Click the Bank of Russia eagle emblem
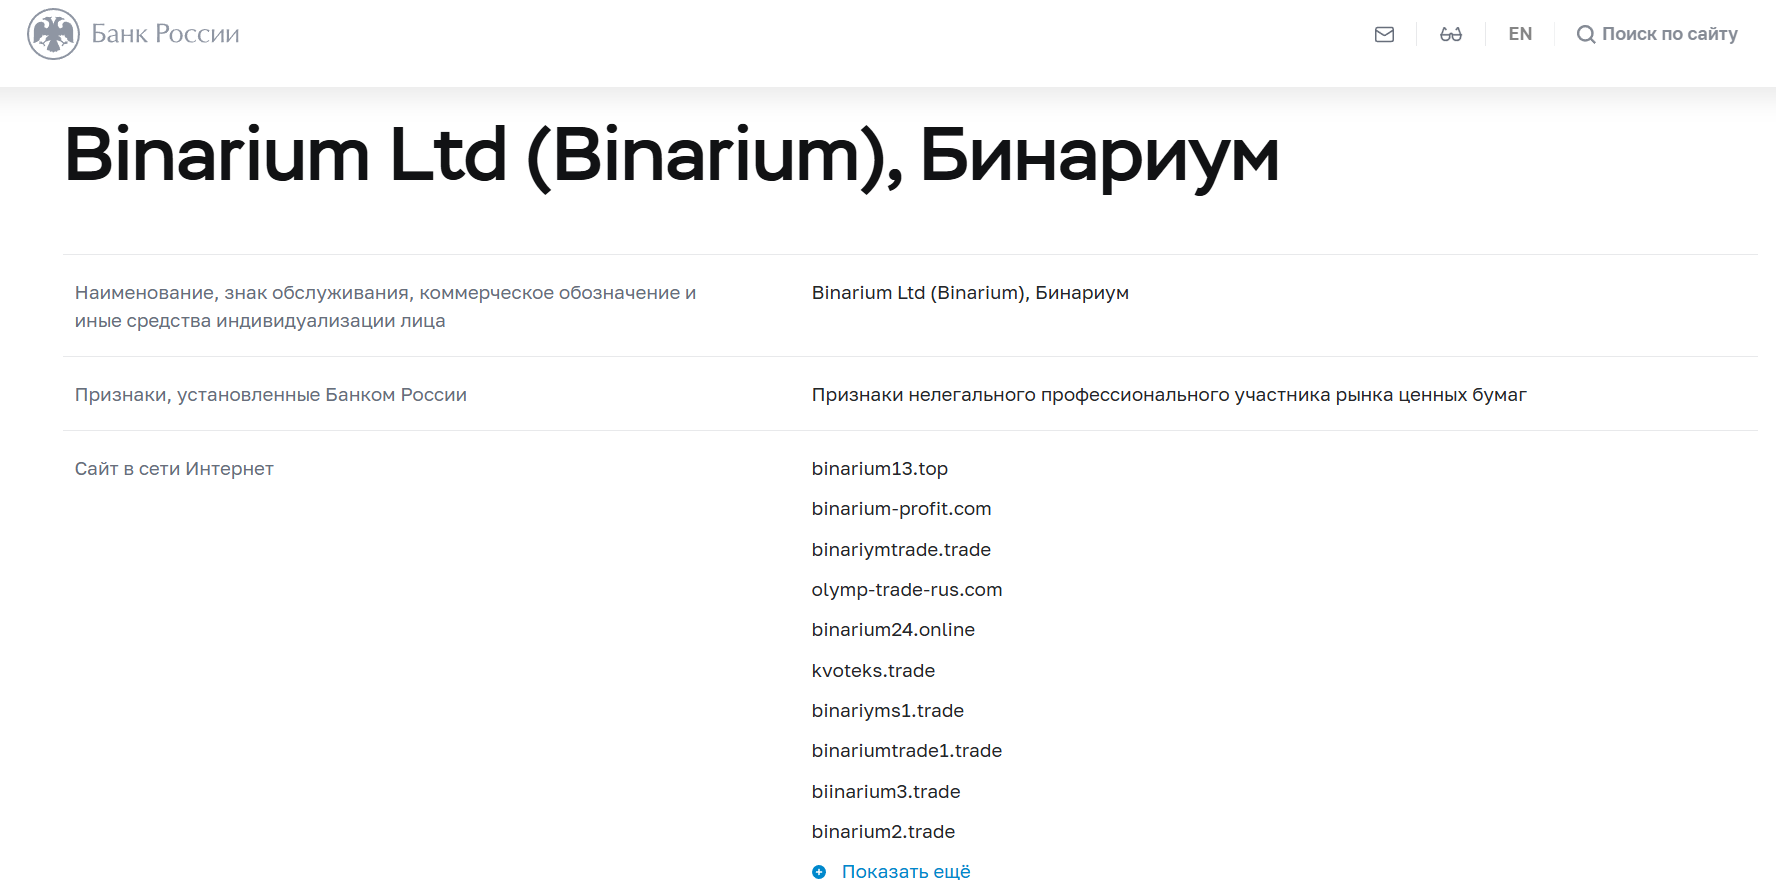Screen dimensions: 1776x894 [53, 34]
